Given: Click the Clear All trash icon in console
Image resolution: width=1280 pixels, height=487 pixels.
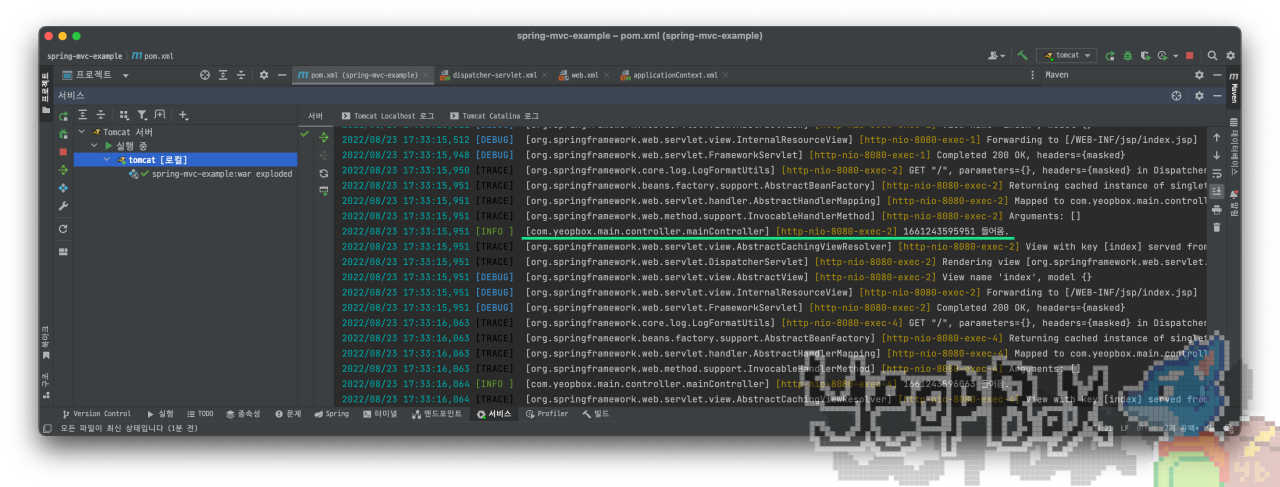Looking at the screenshot, I should (1216, 227).
